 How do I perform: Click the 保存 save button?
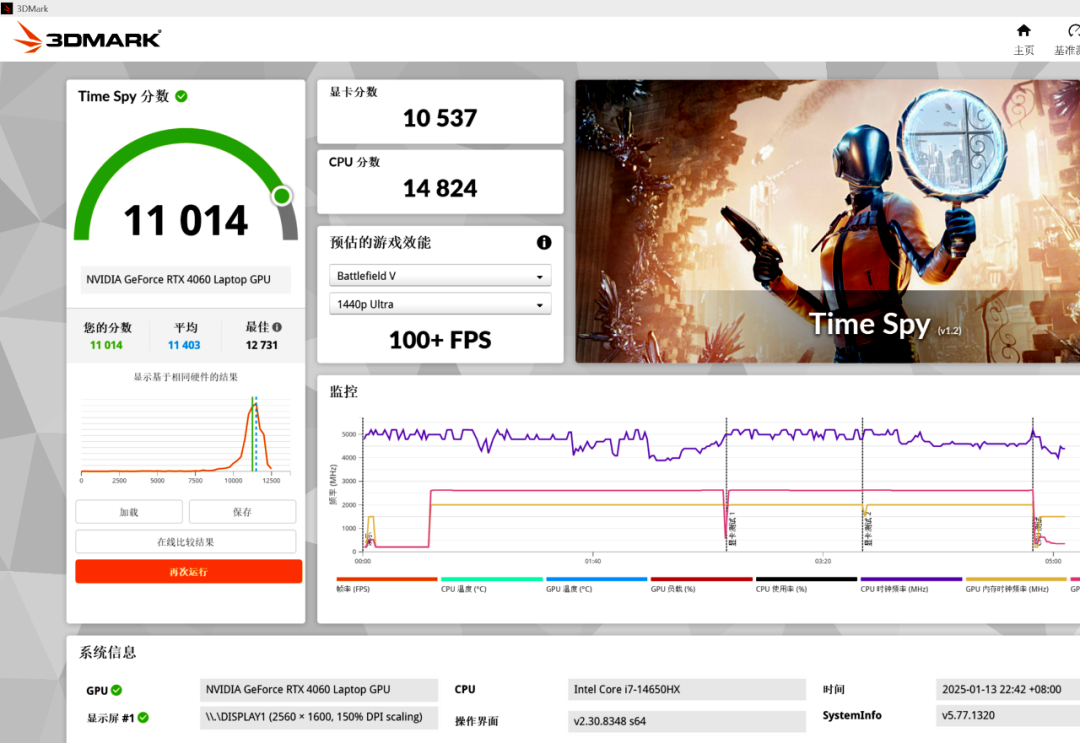point(242,512)
